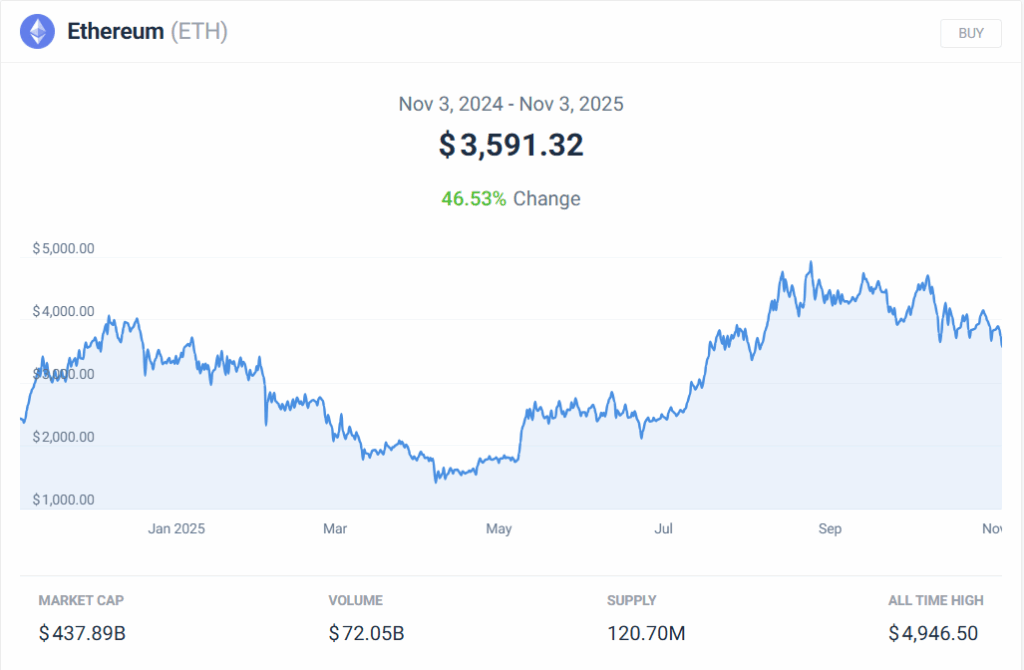Click the green 46.53% change value
1024x670 pixels.
tap(473, 198)
